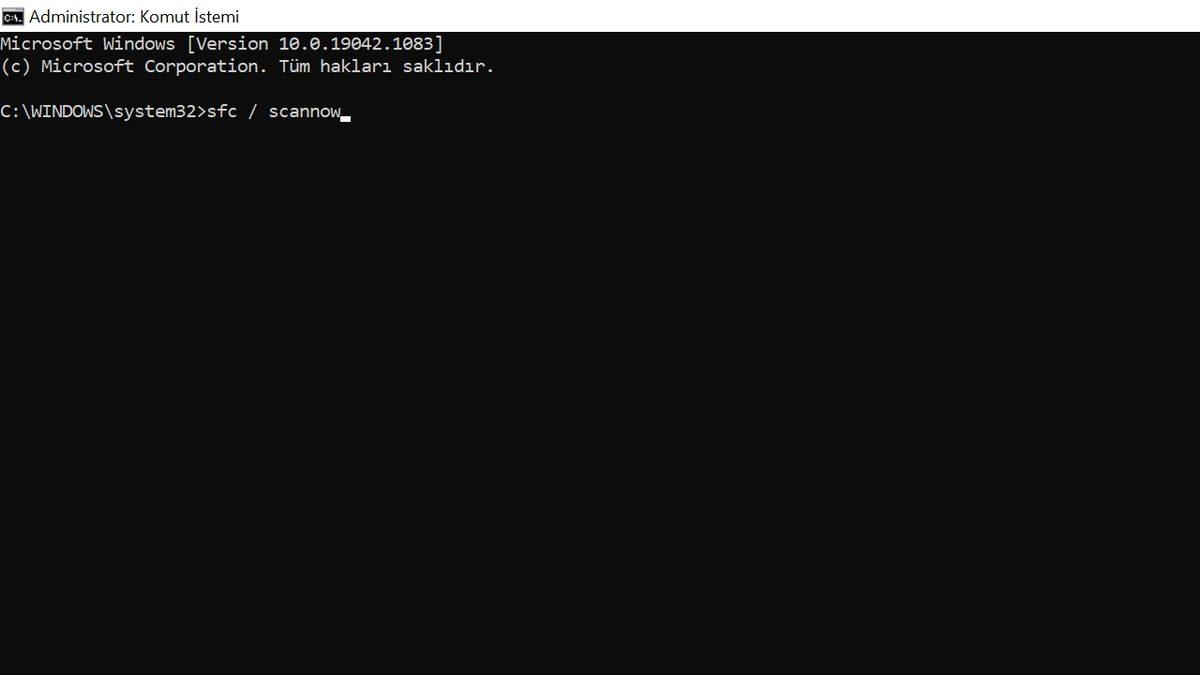Click the version number 10.0.19042.1083
The height and width of the screenshot is (675, 1200).
357,44
